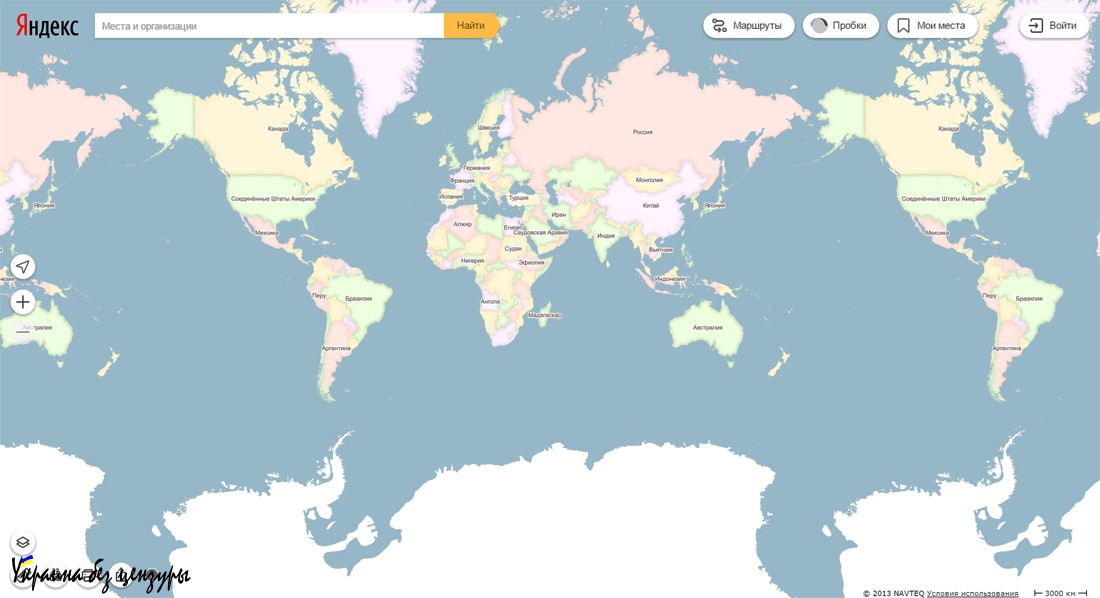Zoom in with the plus button

(x=23, y=302)
